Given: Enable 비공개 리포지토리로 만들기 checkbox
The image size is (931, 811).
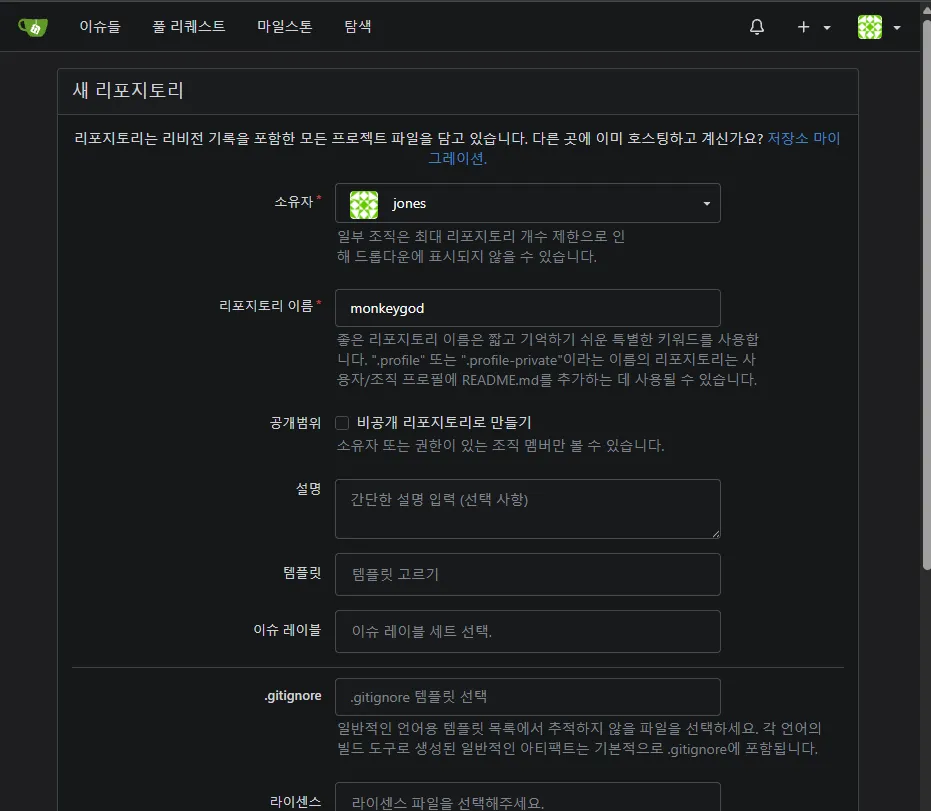Looking at the screenshot, I should click(342, 423).
